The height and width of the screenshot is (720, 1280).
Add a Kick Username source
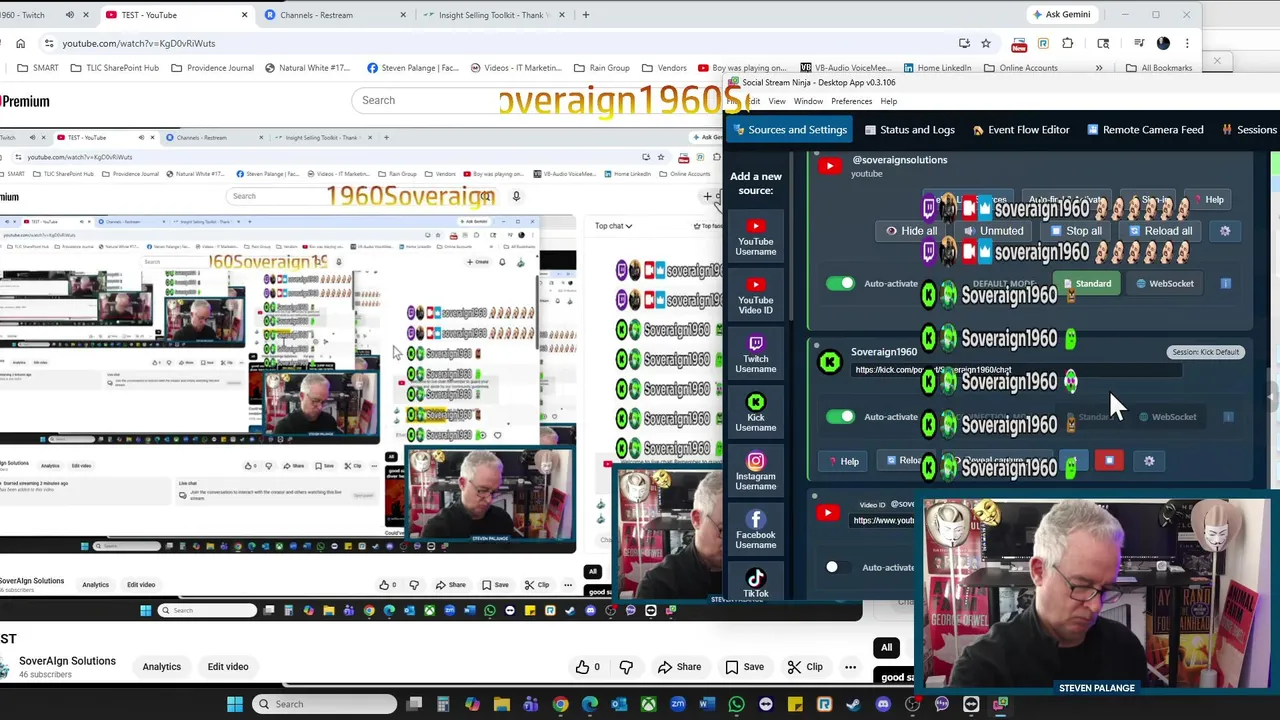(x=756, y=412)
